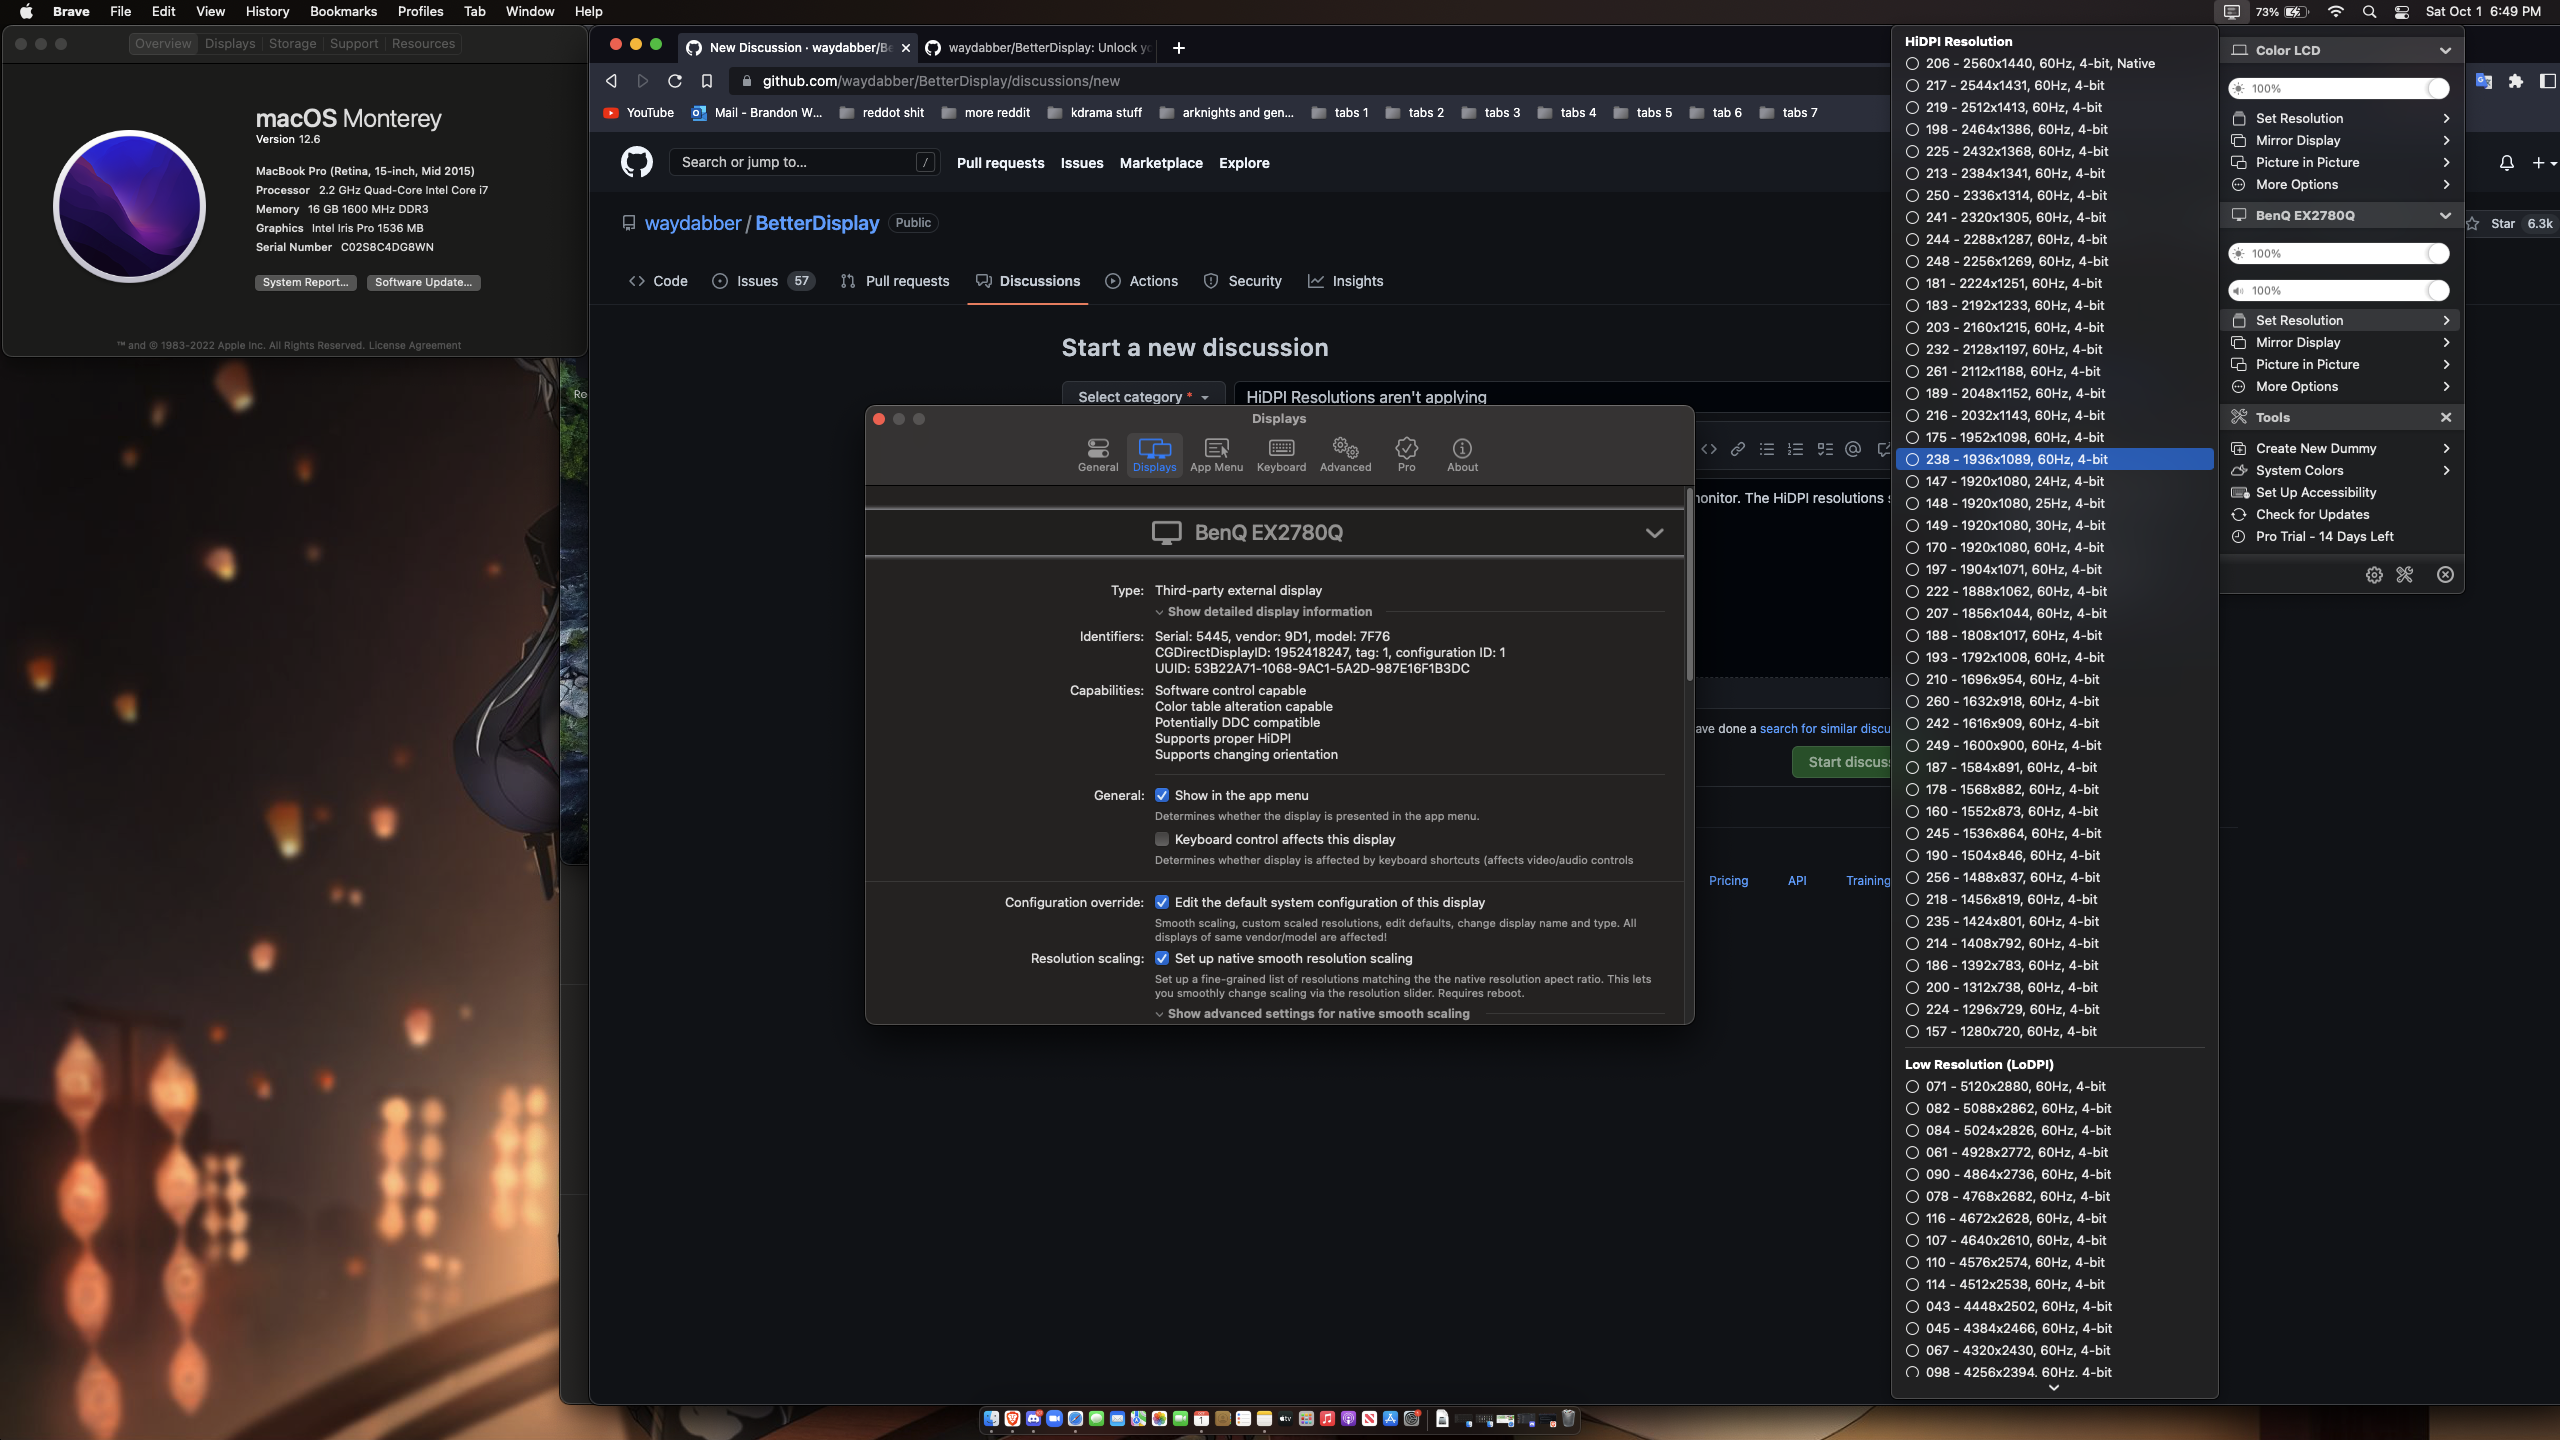Open the Bookmarks menu in the menu bar
2560x1440 pixels.
tap(342, 11)
